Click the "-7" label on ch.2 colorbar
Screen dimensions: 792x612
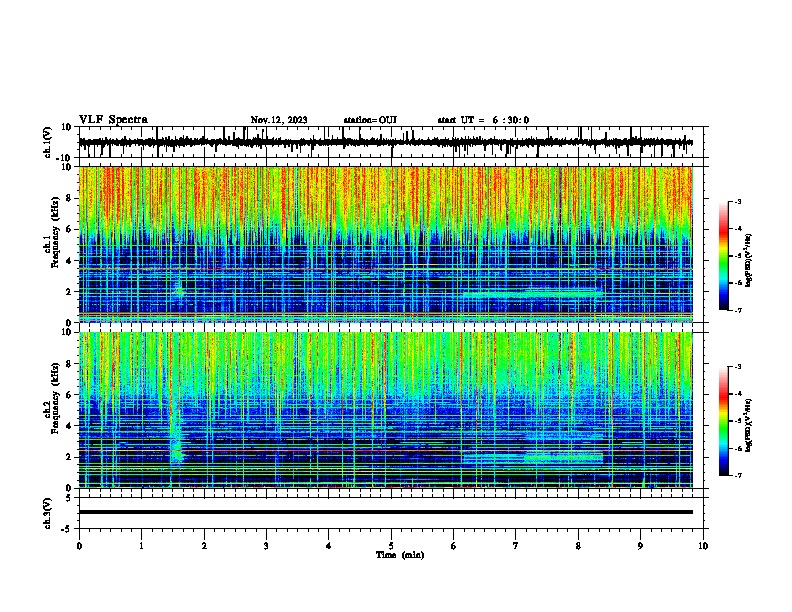(738, 475)
